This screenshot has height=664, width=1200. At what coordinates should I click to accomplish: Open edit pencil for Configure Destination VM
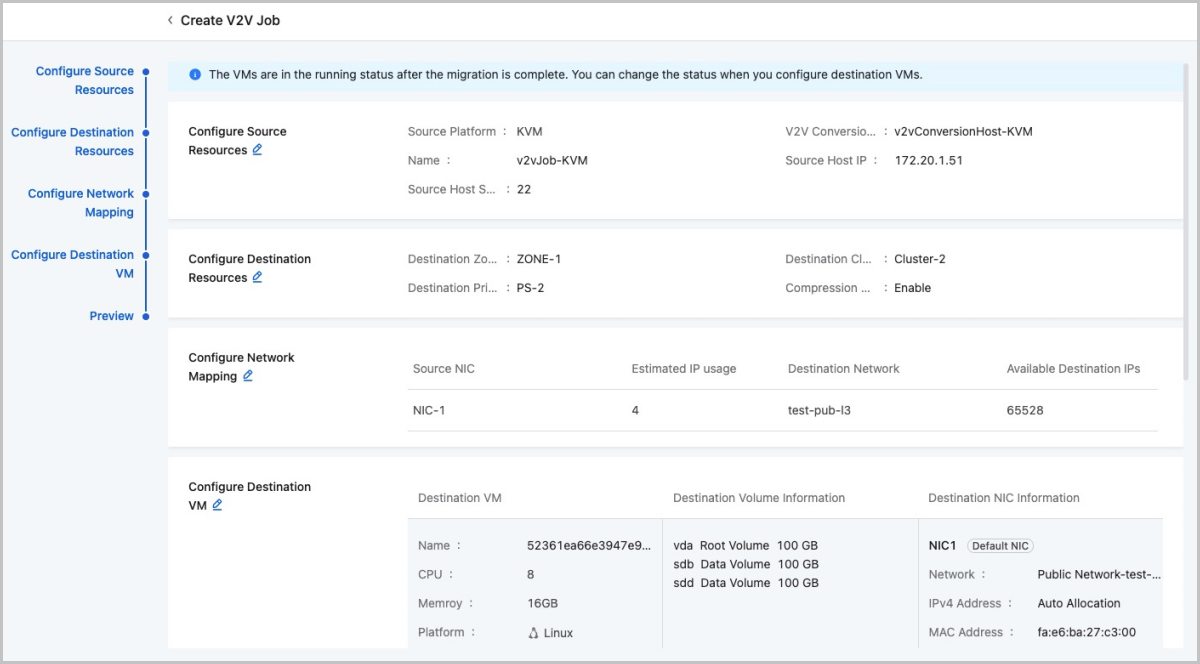point(217,505)
